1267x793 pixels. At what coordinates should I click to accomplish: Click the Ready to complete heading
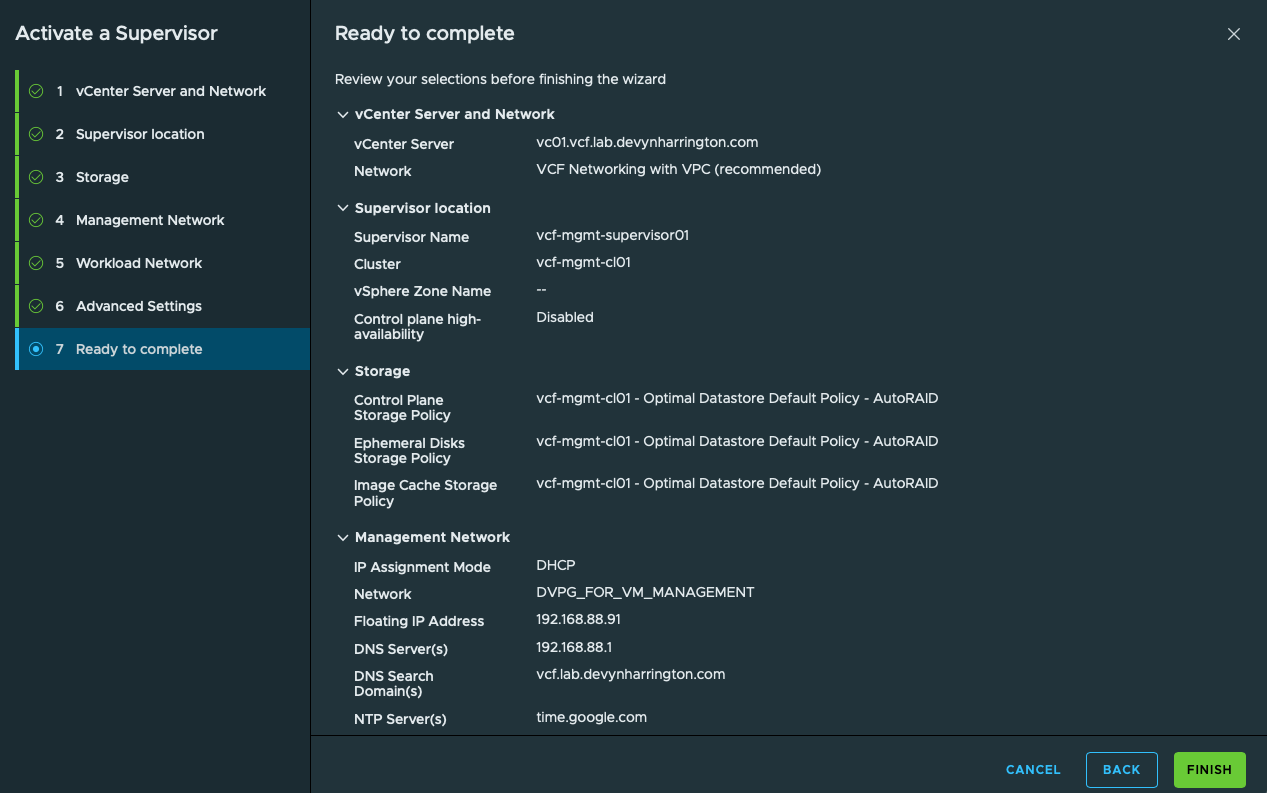click(424, 33)
